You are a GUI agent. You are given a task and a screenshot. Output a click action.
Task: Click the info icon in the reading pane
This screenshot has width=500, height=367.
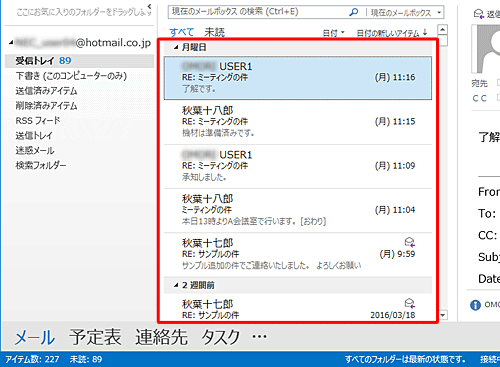coord(475,305)
